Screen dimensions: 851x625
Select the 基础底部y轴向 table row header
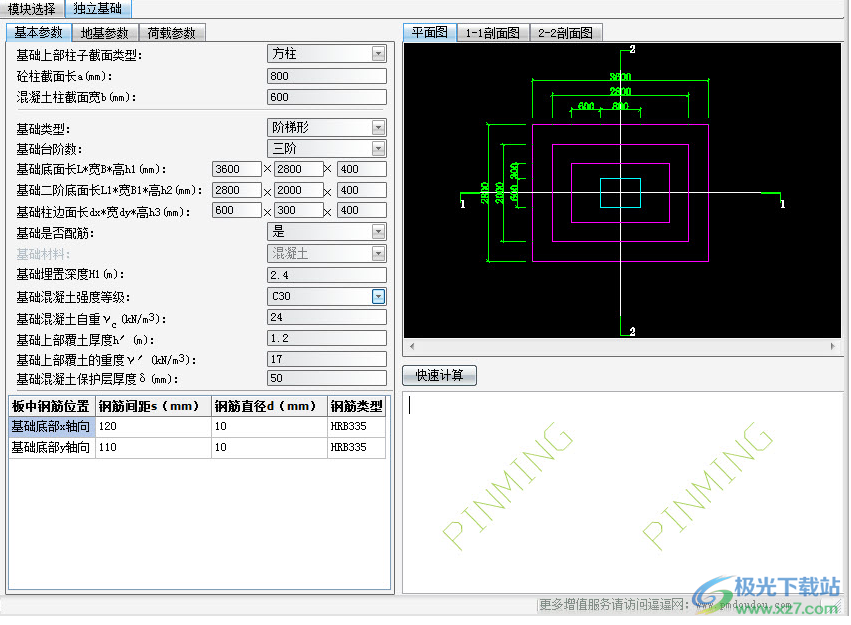click(x=51, y=448)
